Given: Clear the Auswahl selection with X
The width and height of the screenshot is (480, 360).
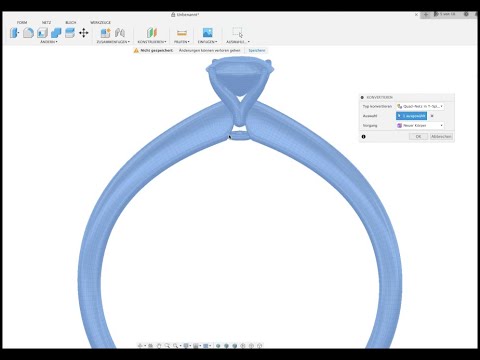Looking at the screenshot, I should coord(432,116).
